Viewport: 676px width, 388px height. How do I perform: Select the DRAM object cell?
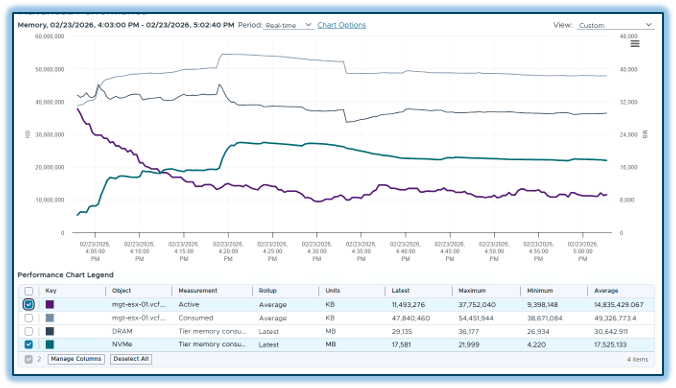click(122, 332)
